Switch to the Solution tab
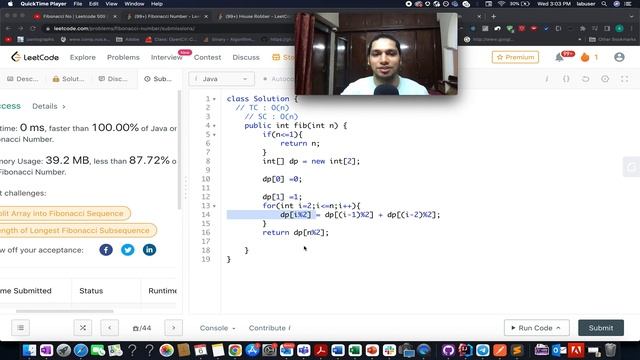The width and height of the screenshot is (640, 360). (x=68, y=79)
